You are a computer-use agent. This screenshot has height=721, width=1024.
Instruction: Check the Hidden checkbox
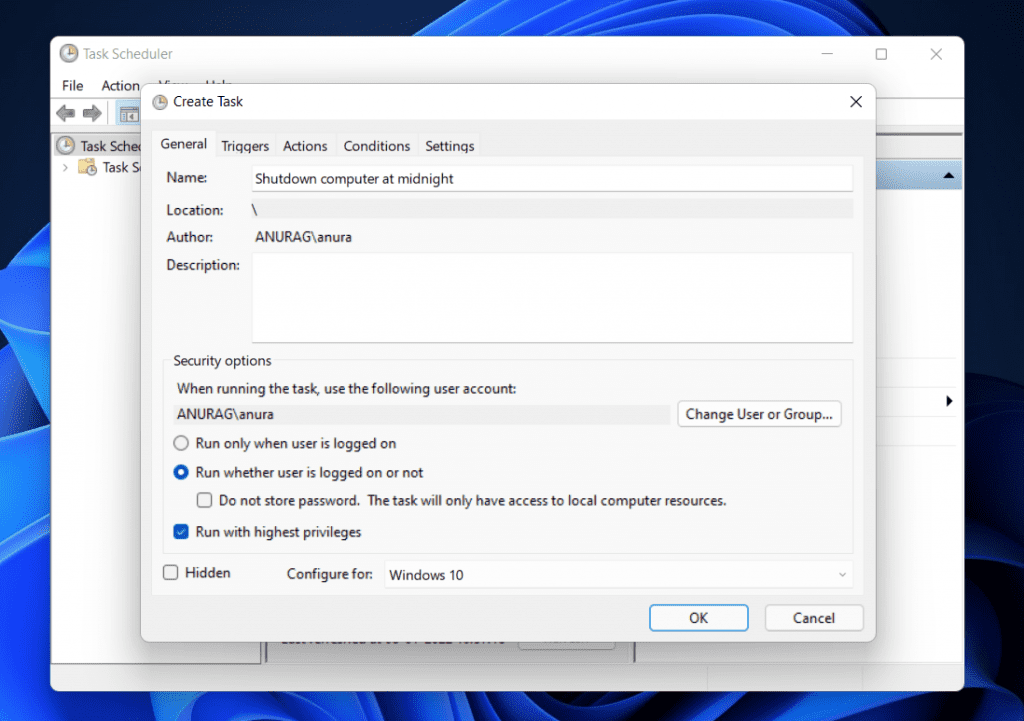click(x=168, y=572)
